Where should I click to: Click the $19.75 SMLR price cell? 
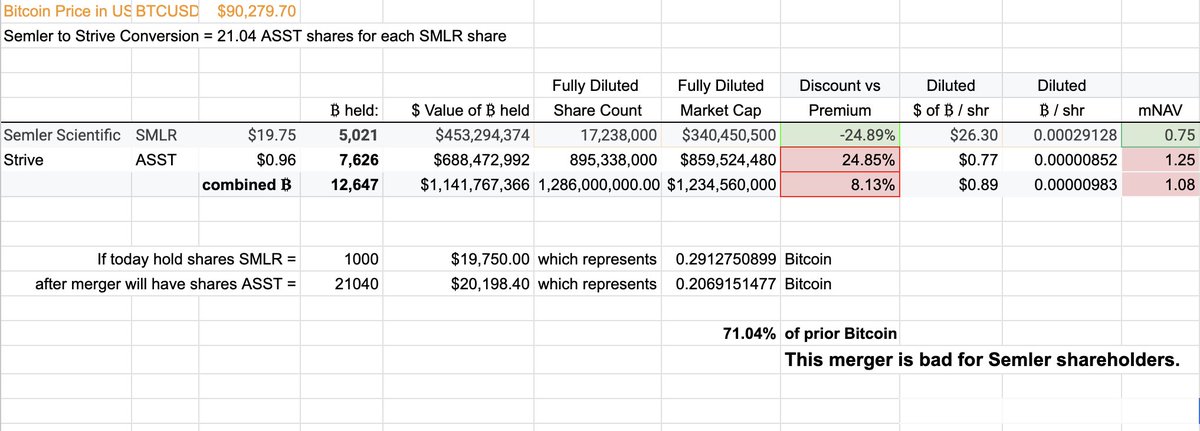pos(251,134)
